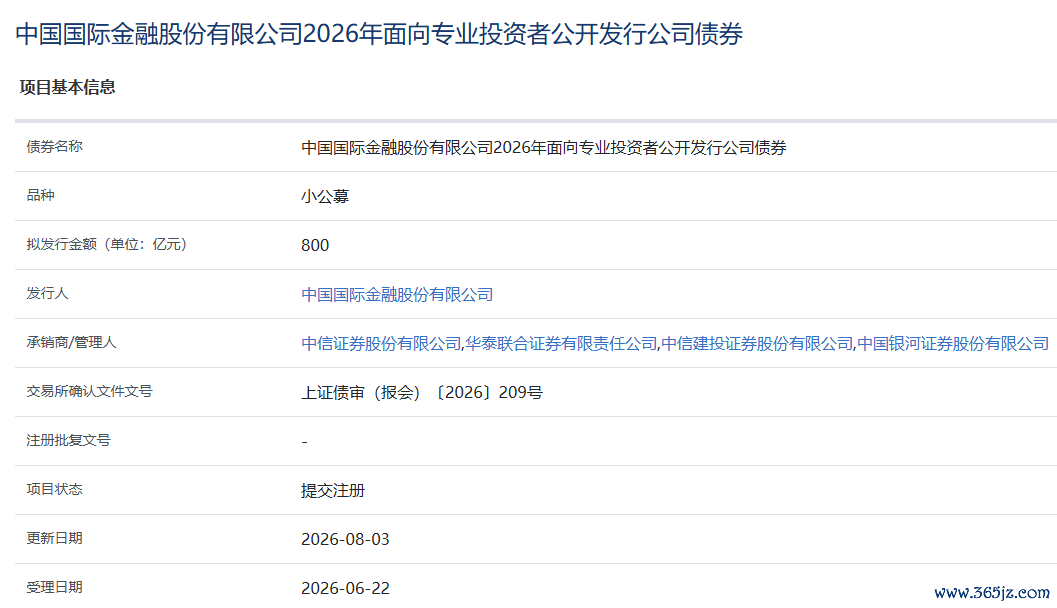Click the dash value of 注册批复文号
This screenshot has width=1057, height=608.
(x=305, y=442)
